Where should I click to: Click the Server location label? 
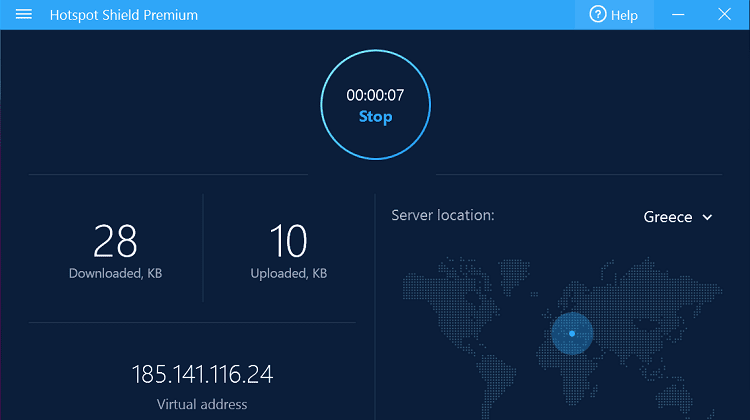(x=443, y=215)
